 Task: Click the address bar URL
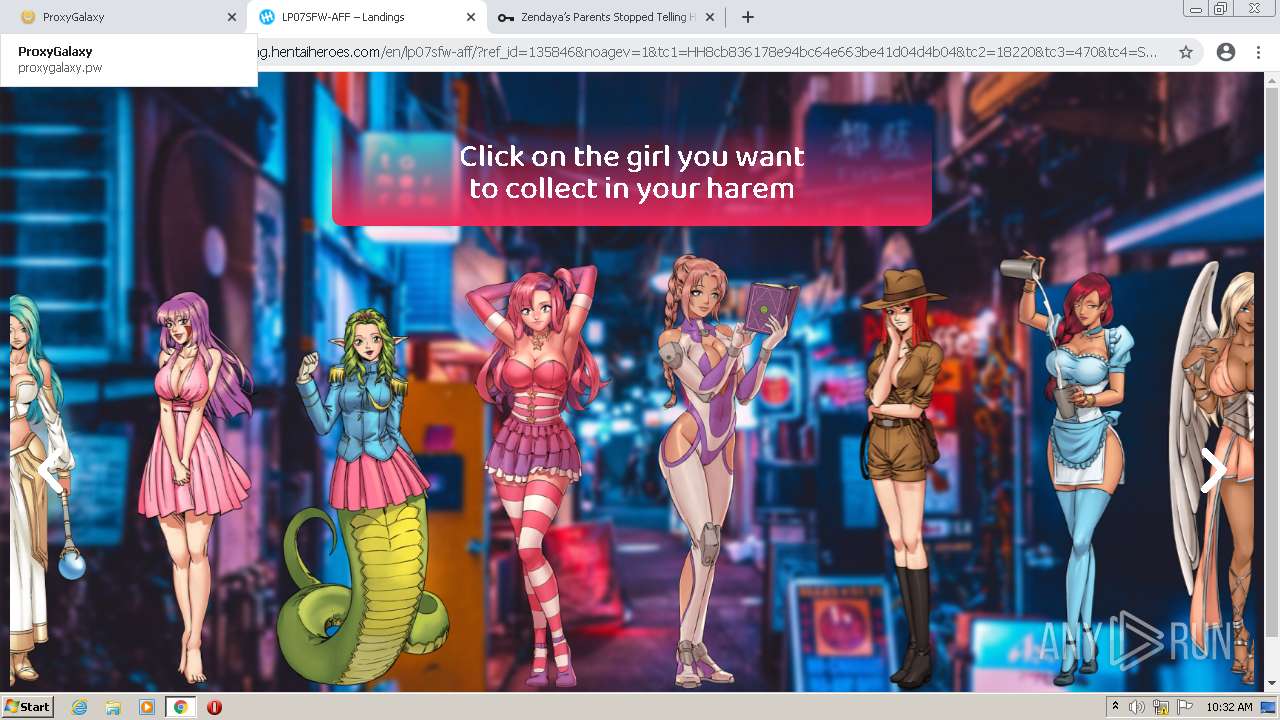coord(707,52)
